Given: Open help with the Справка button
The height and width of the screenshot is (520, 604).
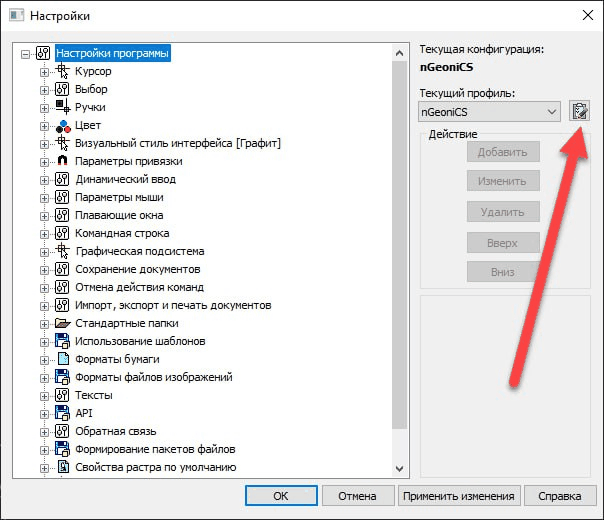Looking at the screenshot, I should pos(559,496).
